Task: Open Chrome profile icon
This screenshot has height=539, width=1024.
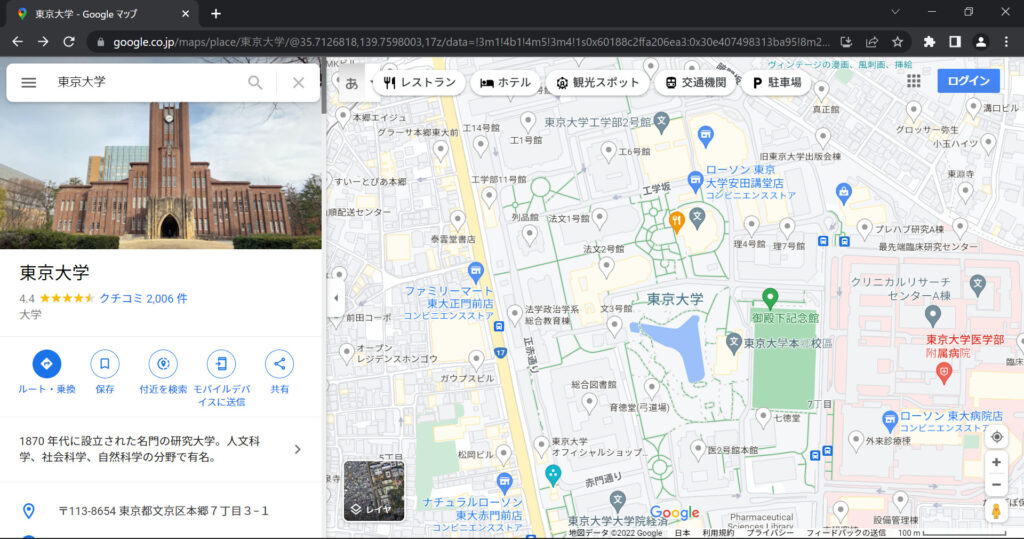Action: 981,42
